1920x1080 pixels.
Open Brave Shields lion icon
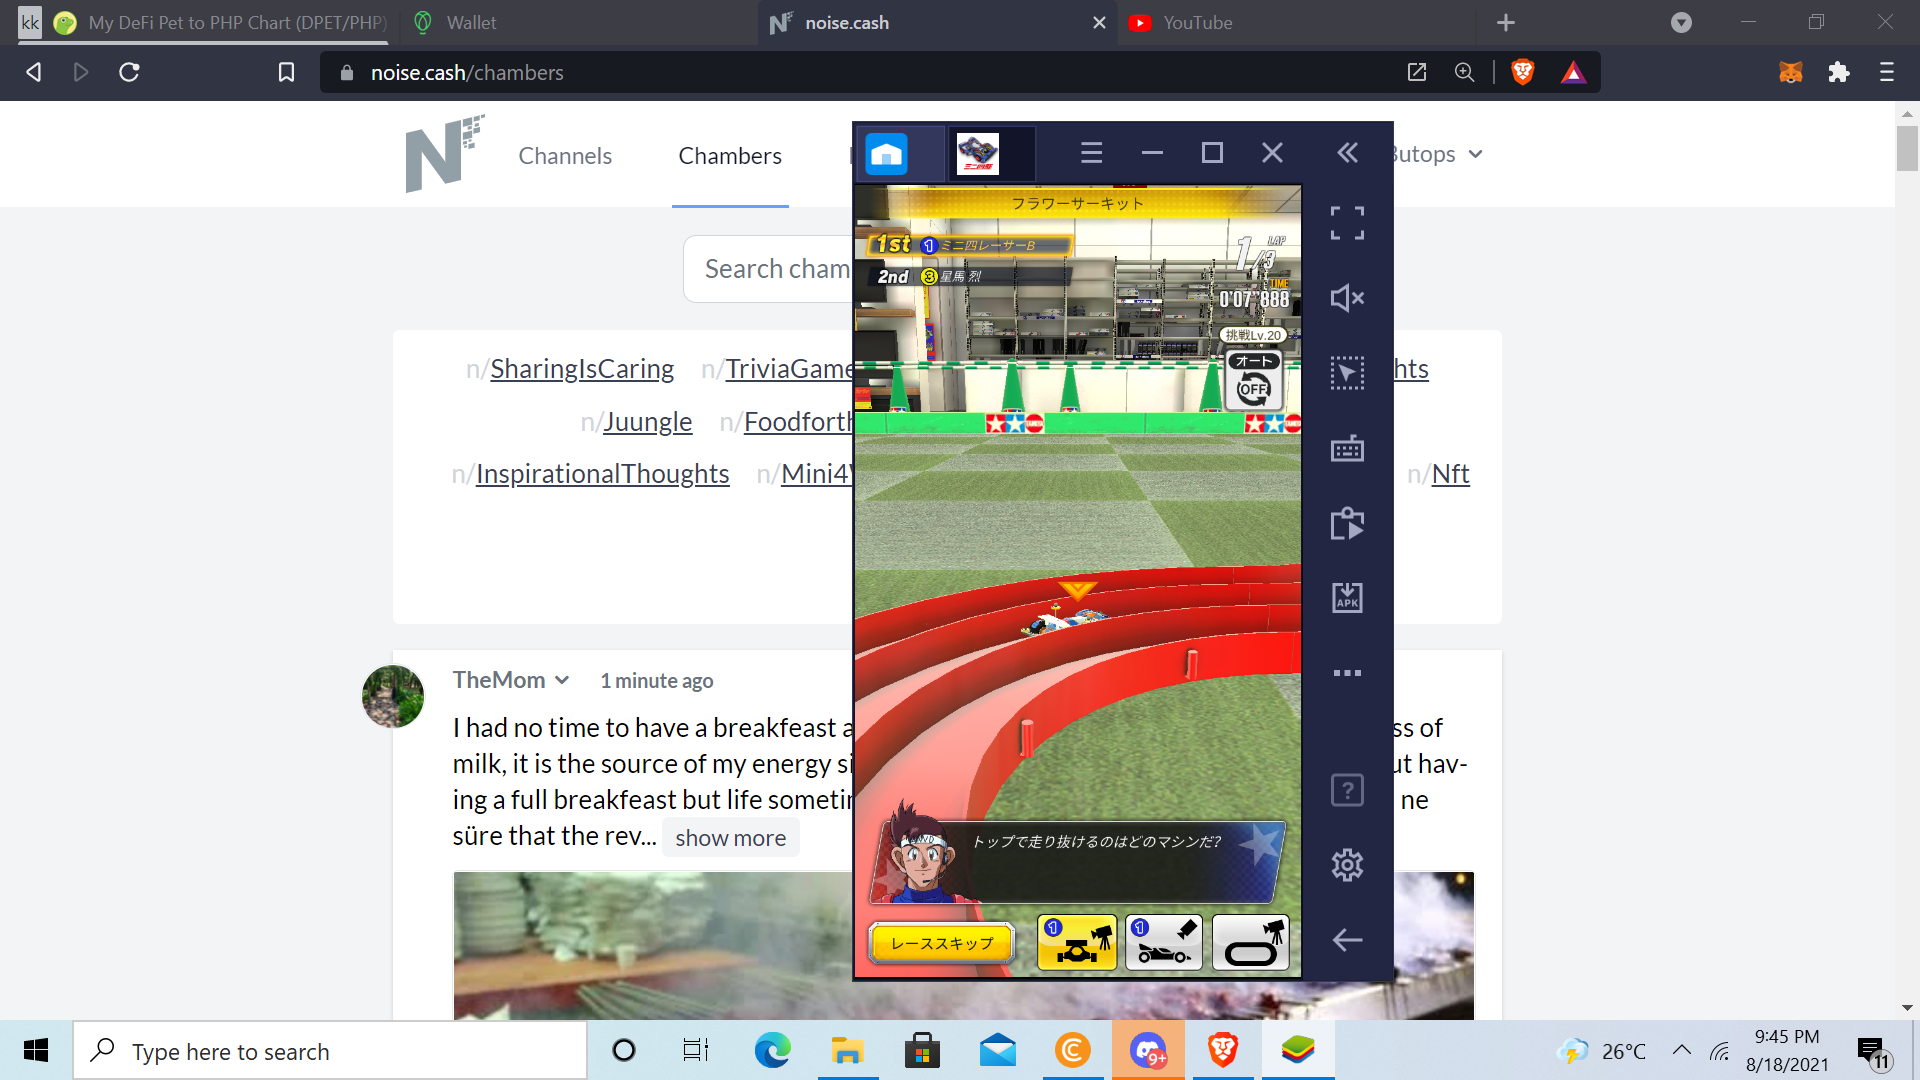[1523, 72]
